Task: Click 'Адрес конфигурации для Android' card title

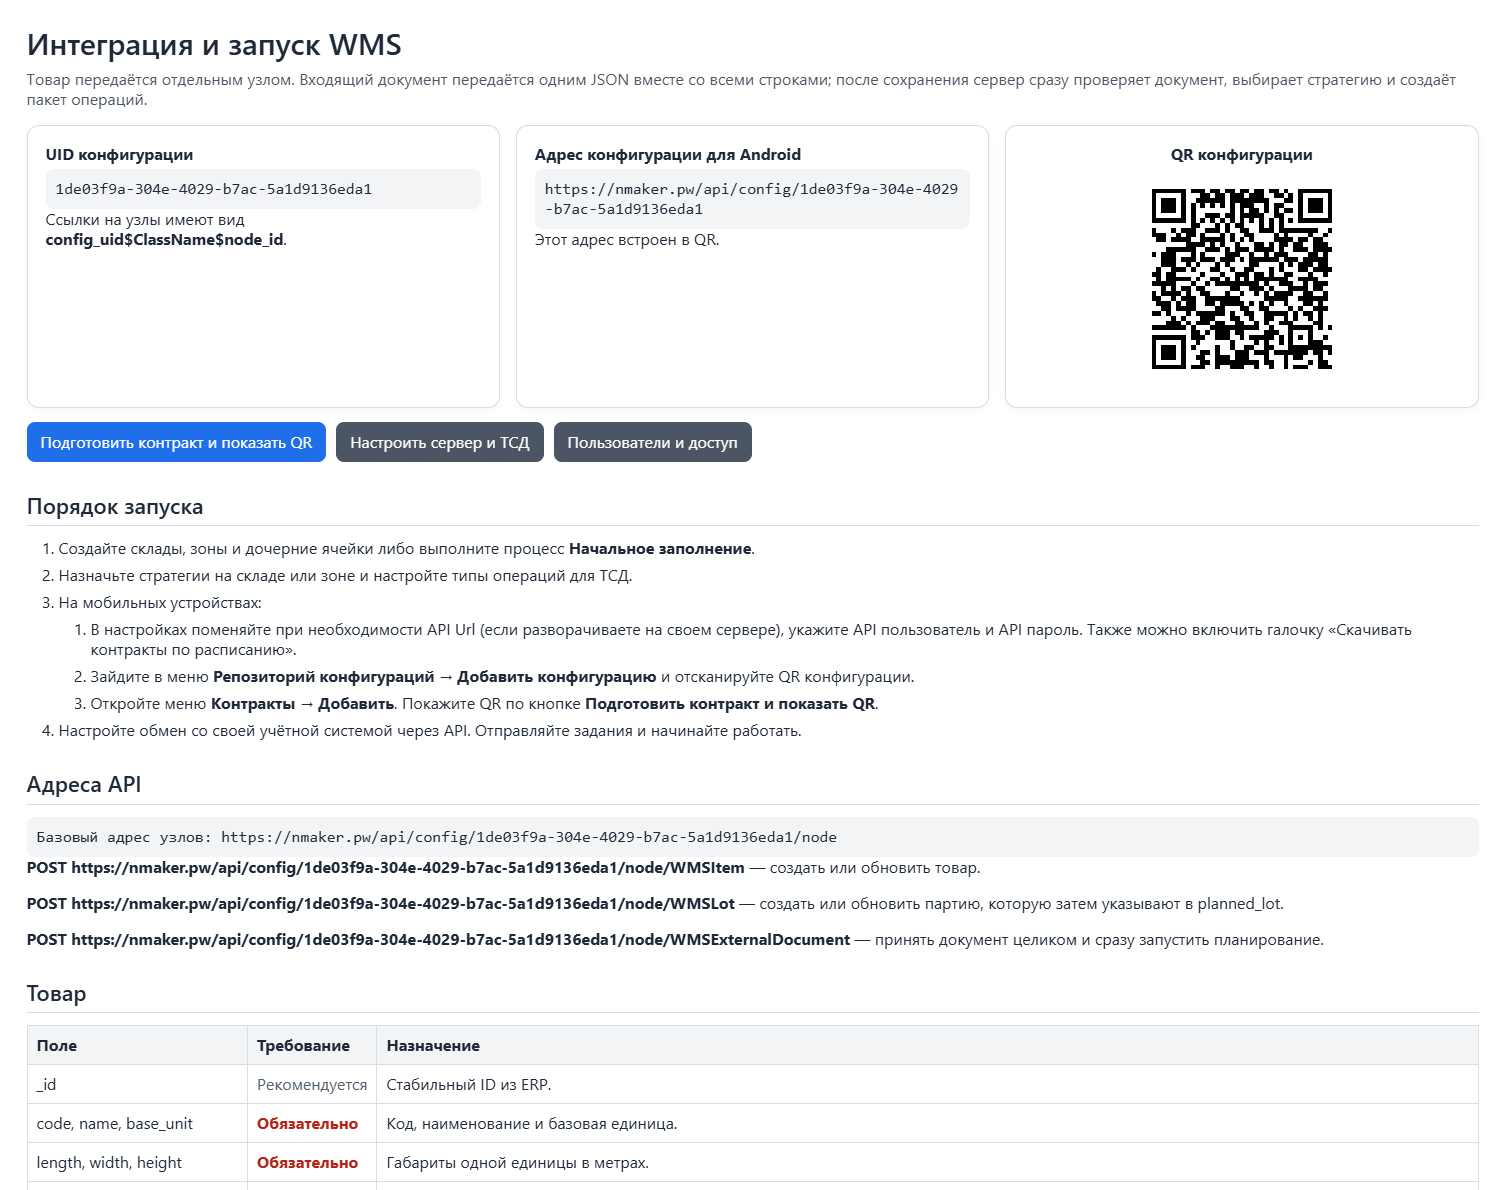Action: (x=667, y=154)
